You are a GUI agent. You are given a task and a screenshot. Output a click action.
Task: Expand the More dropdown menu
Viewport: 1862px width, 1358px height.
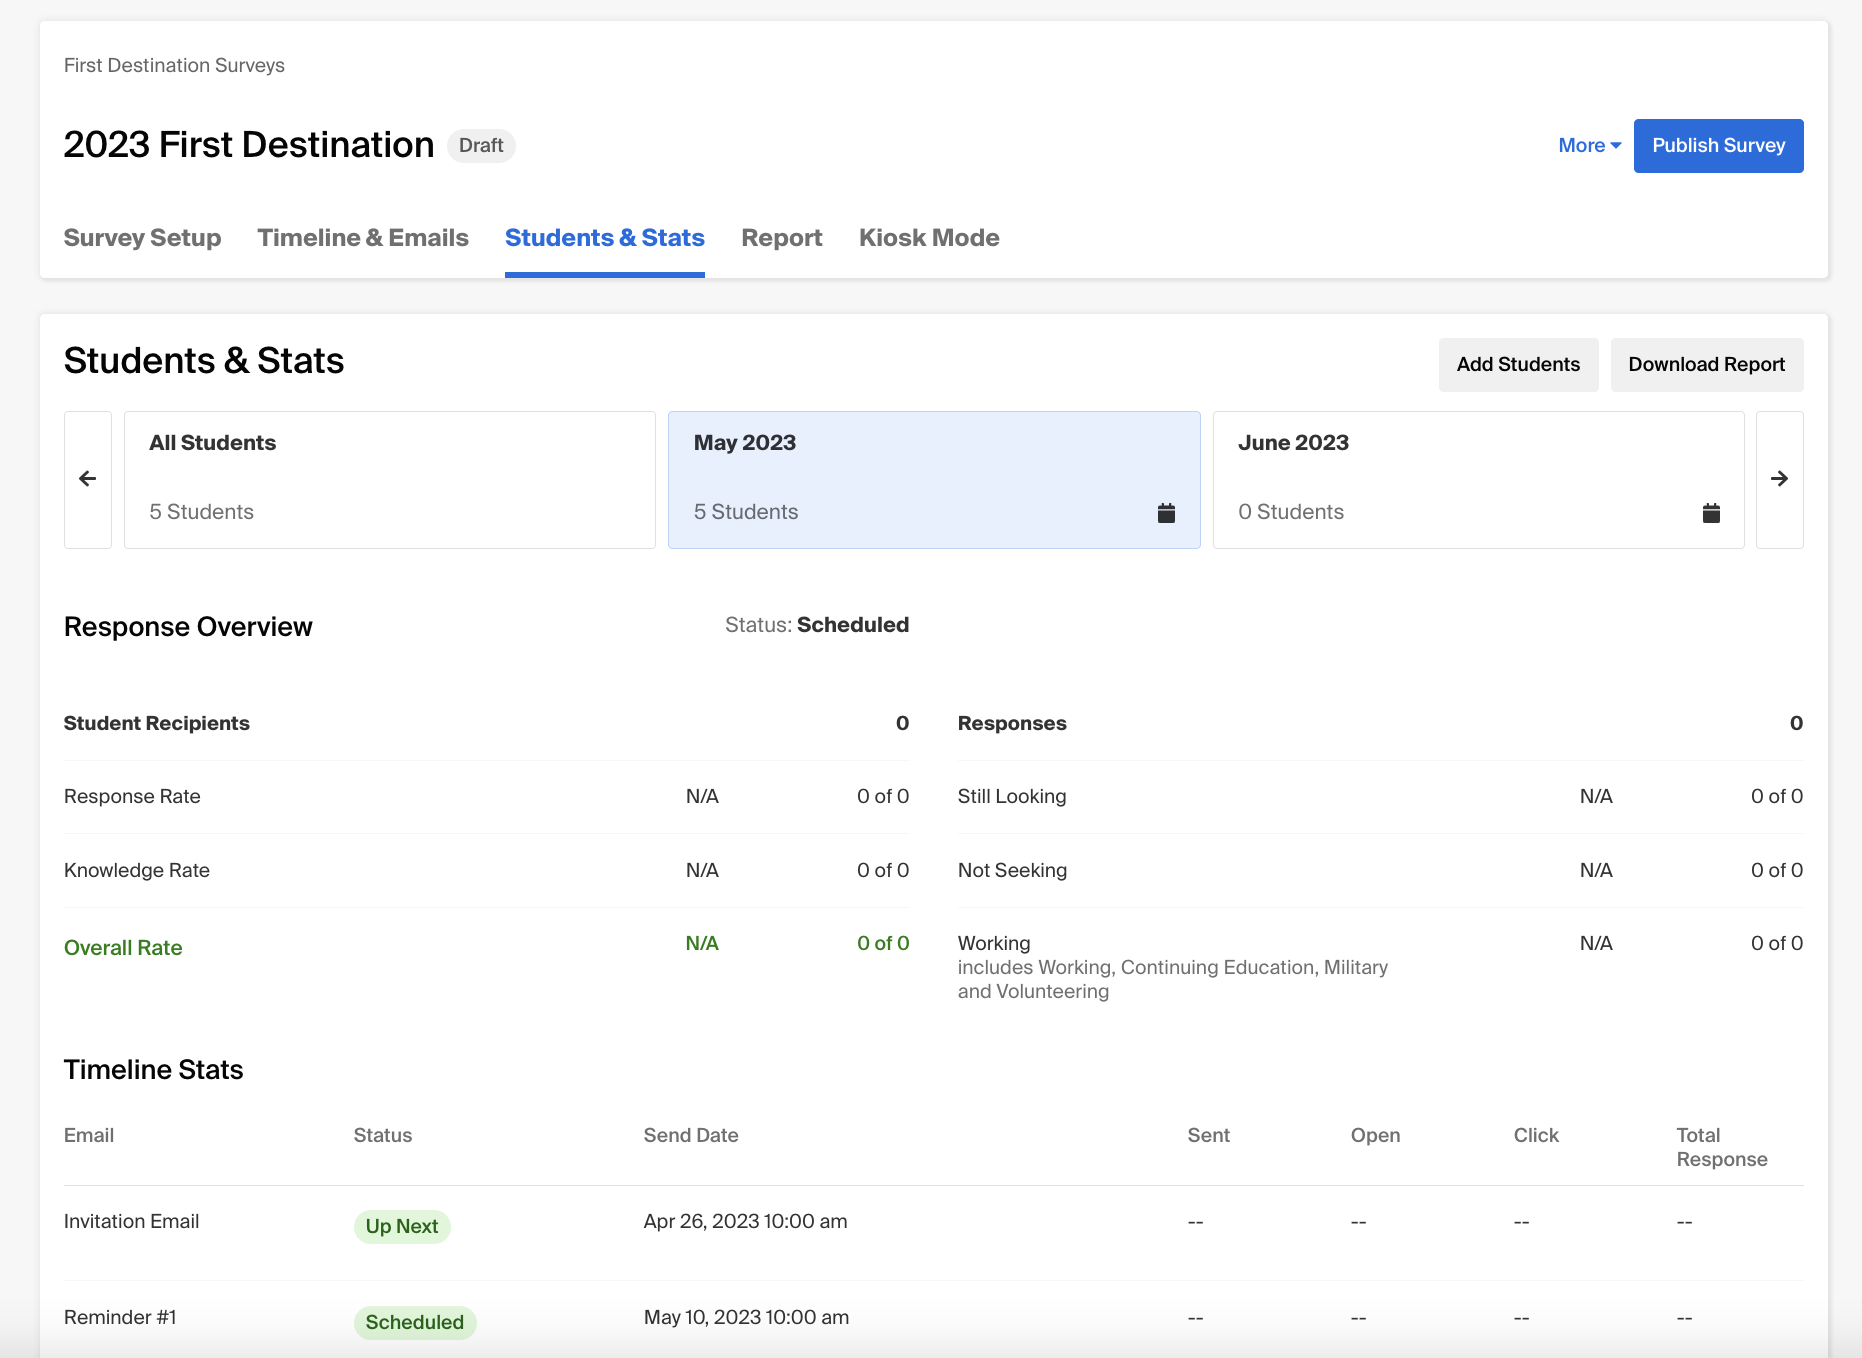[x=1589, y=146]
